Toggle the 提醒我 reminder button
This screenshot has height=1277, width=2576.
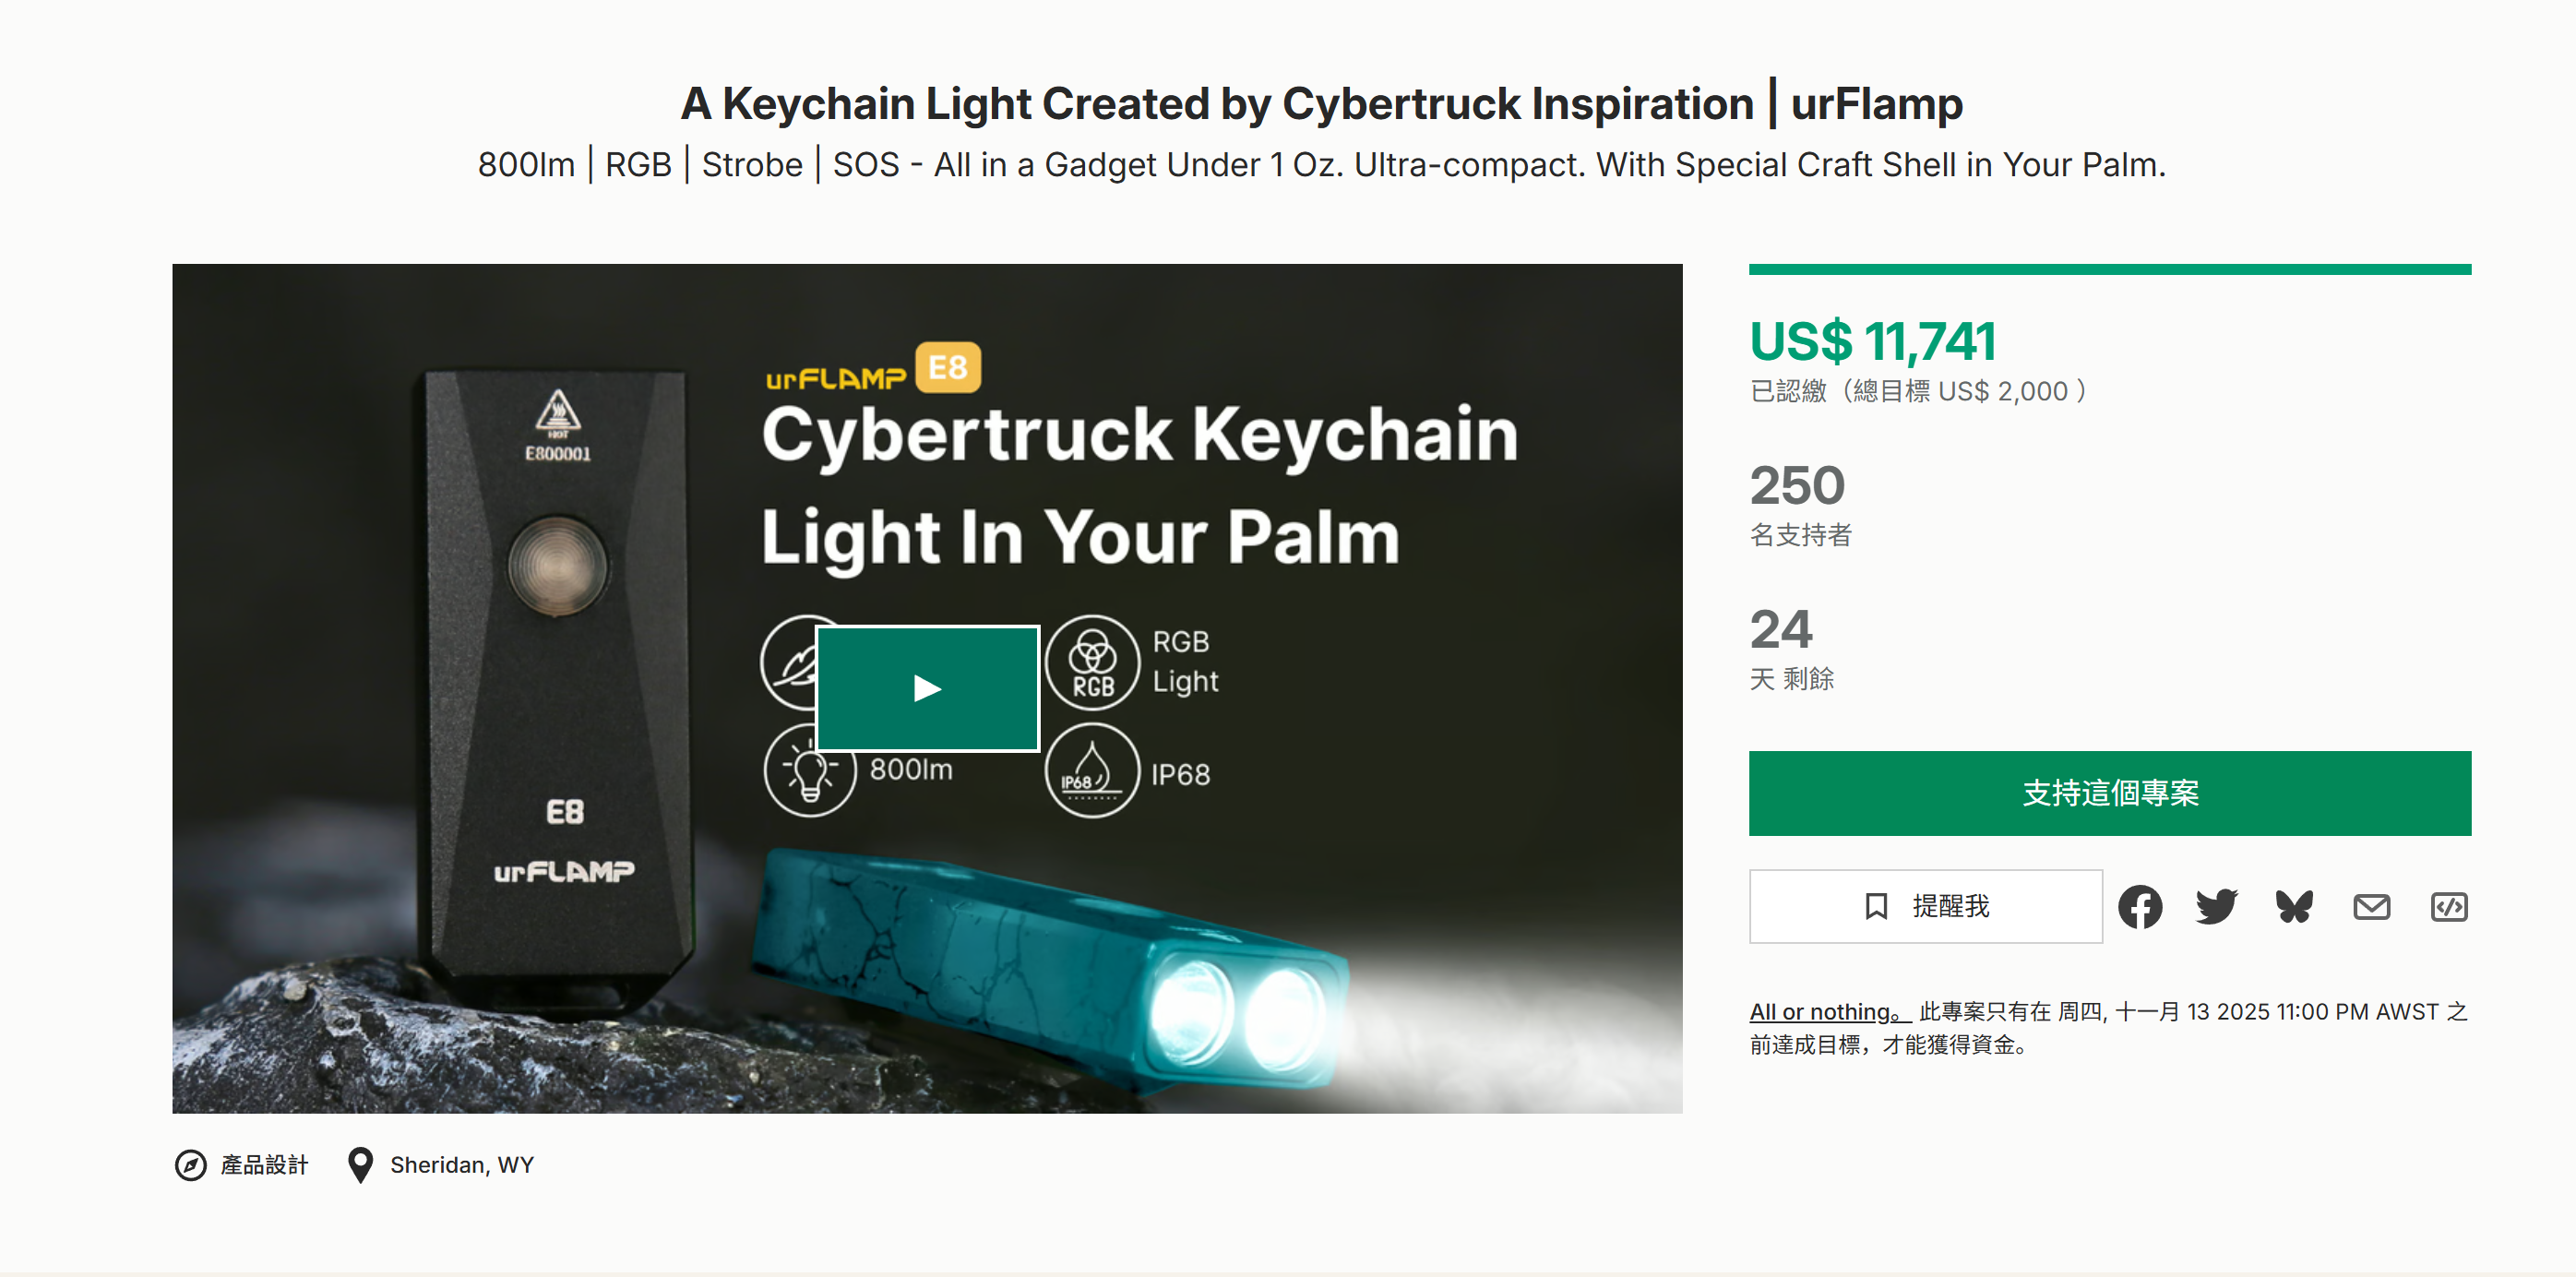1925,907
